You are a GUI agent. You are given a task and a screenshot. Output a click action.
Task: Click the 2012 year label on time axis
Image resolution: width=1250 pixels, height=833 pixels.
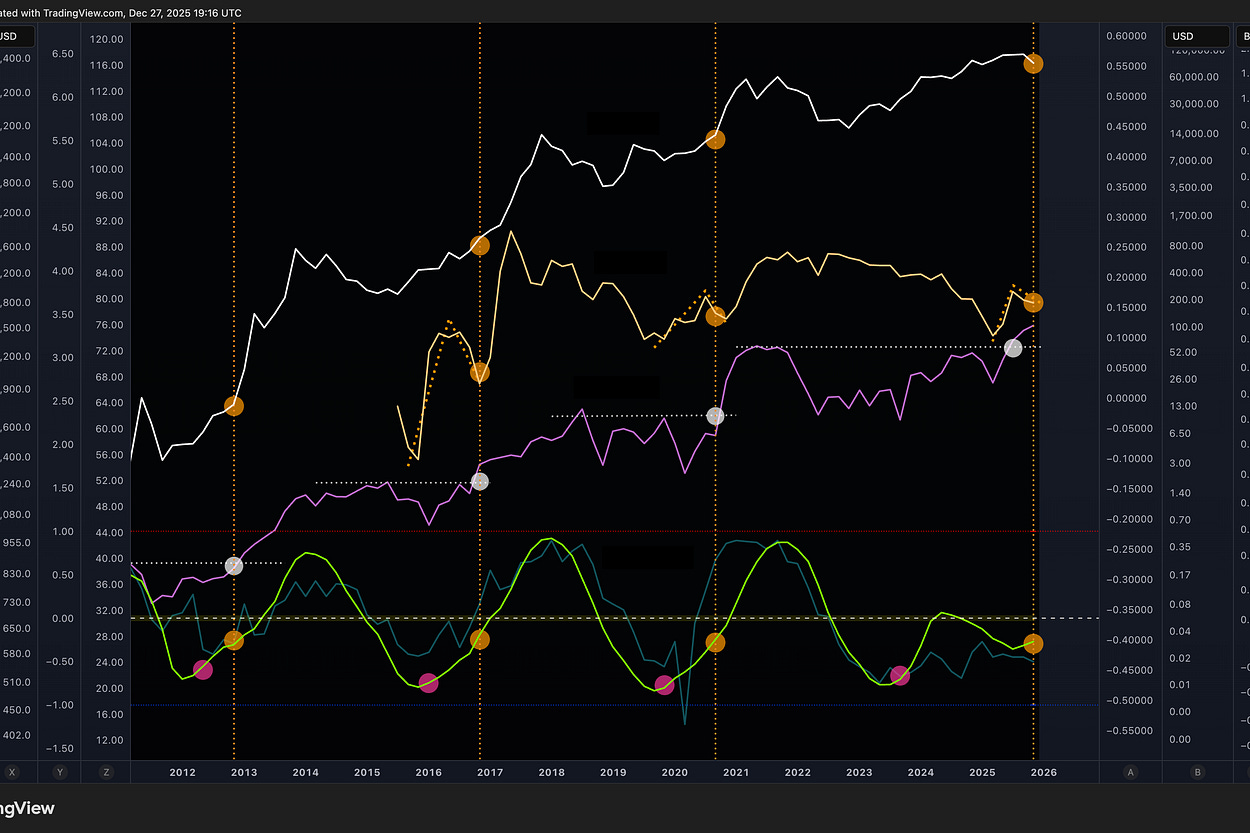coord(182,772)
